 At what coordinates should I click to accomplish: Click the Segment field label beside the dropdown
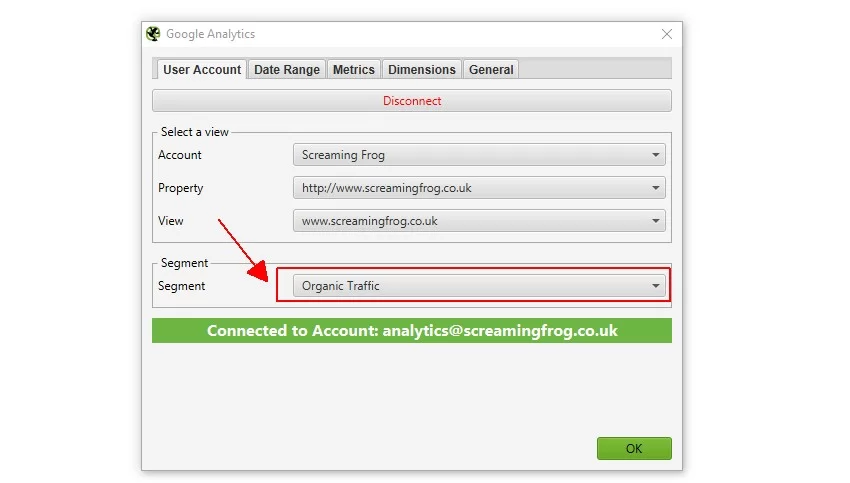[182, 286]
